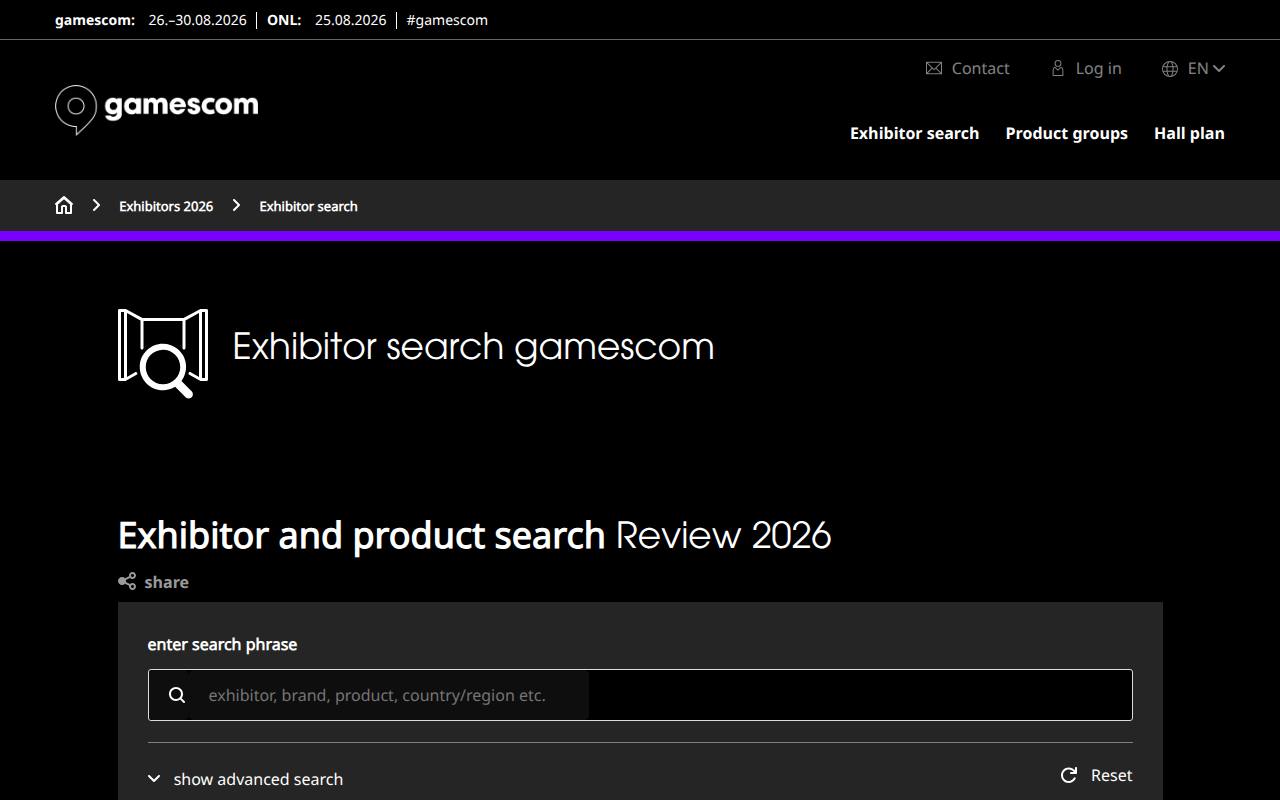Viewport: 1280px width, 800px height.
Task: Open Hall plan menu item
Action: (x=1189, y=133)
